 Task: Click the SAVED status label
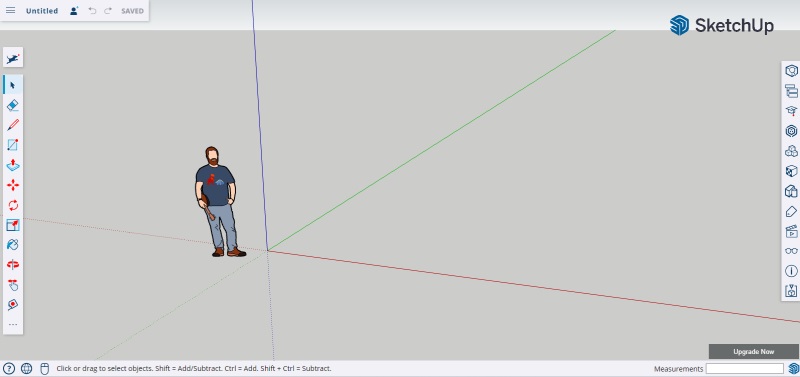pyautogui.click(x=133, y=11)
